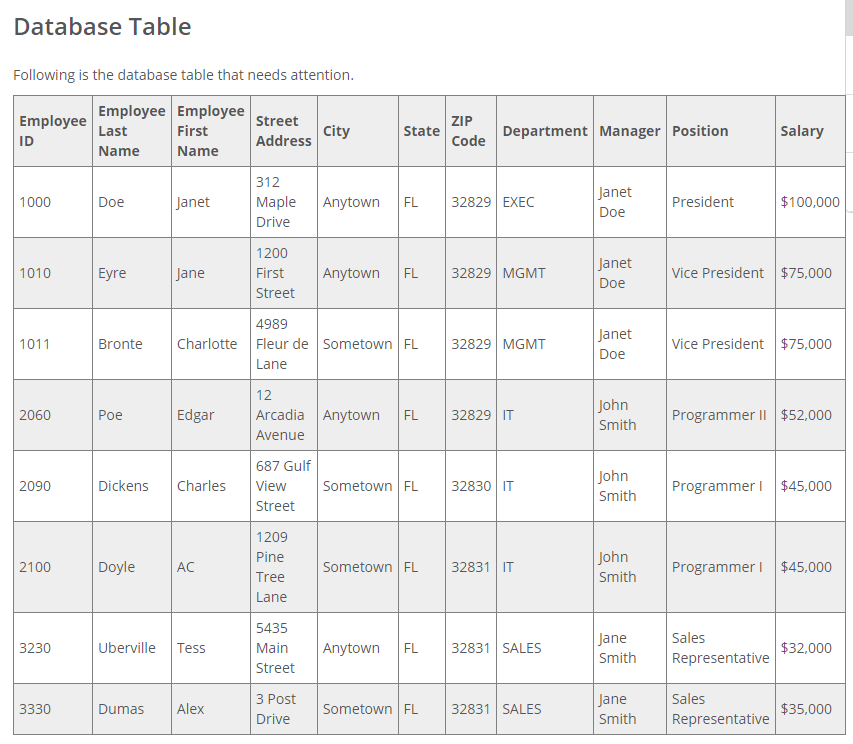Click John Smith manager cell for Programmer II
This screenshot has height=744, width=853.
618,414
